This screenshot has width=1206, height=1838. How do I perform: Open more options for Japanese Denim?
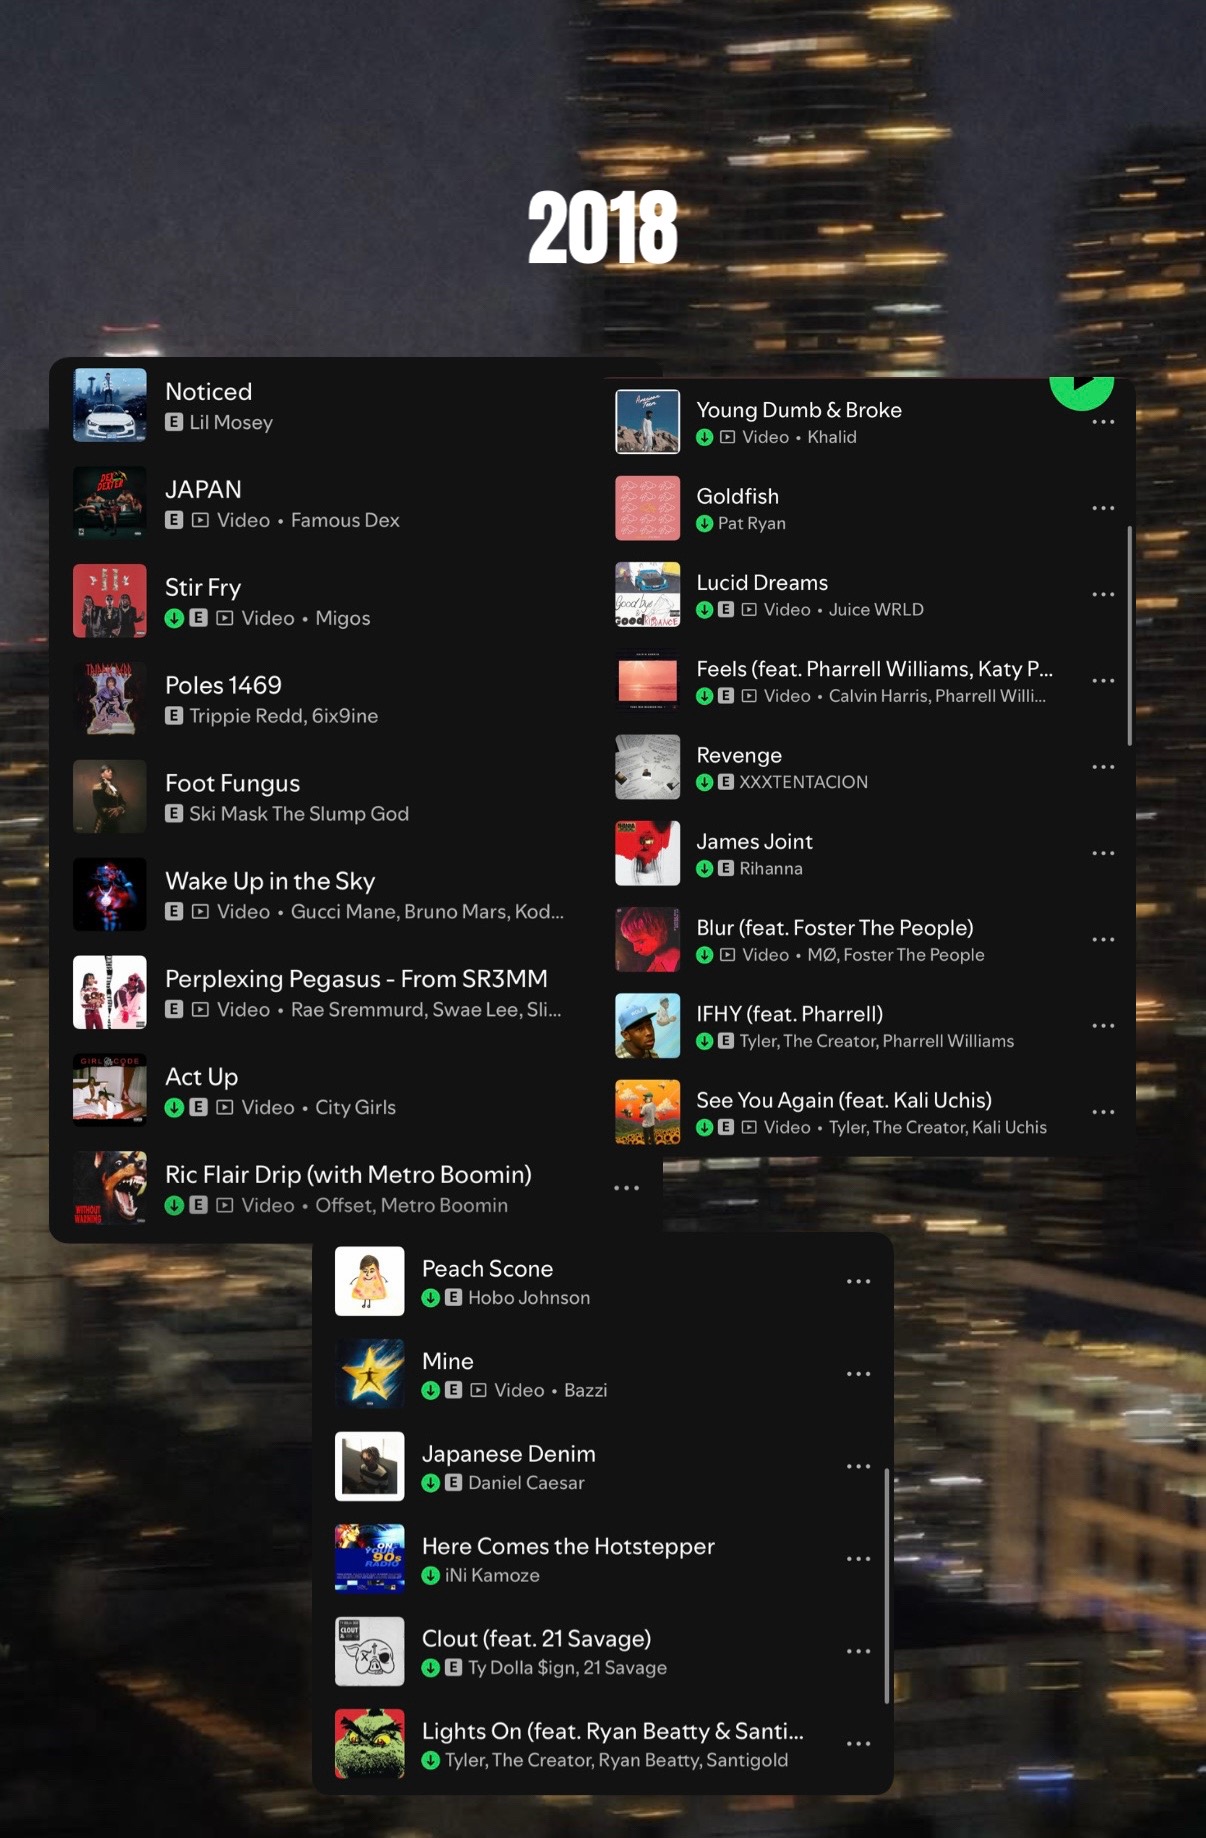pyautogui.click(x=858, y=1466)
